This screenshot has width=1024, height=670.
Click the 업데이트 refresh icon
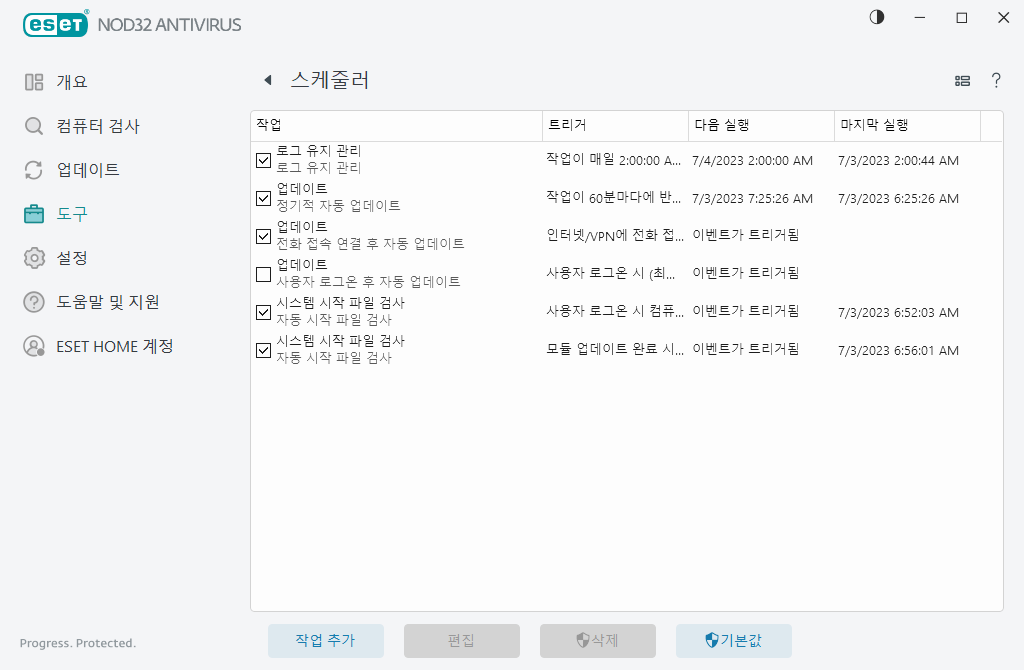(x=34, y=169)
